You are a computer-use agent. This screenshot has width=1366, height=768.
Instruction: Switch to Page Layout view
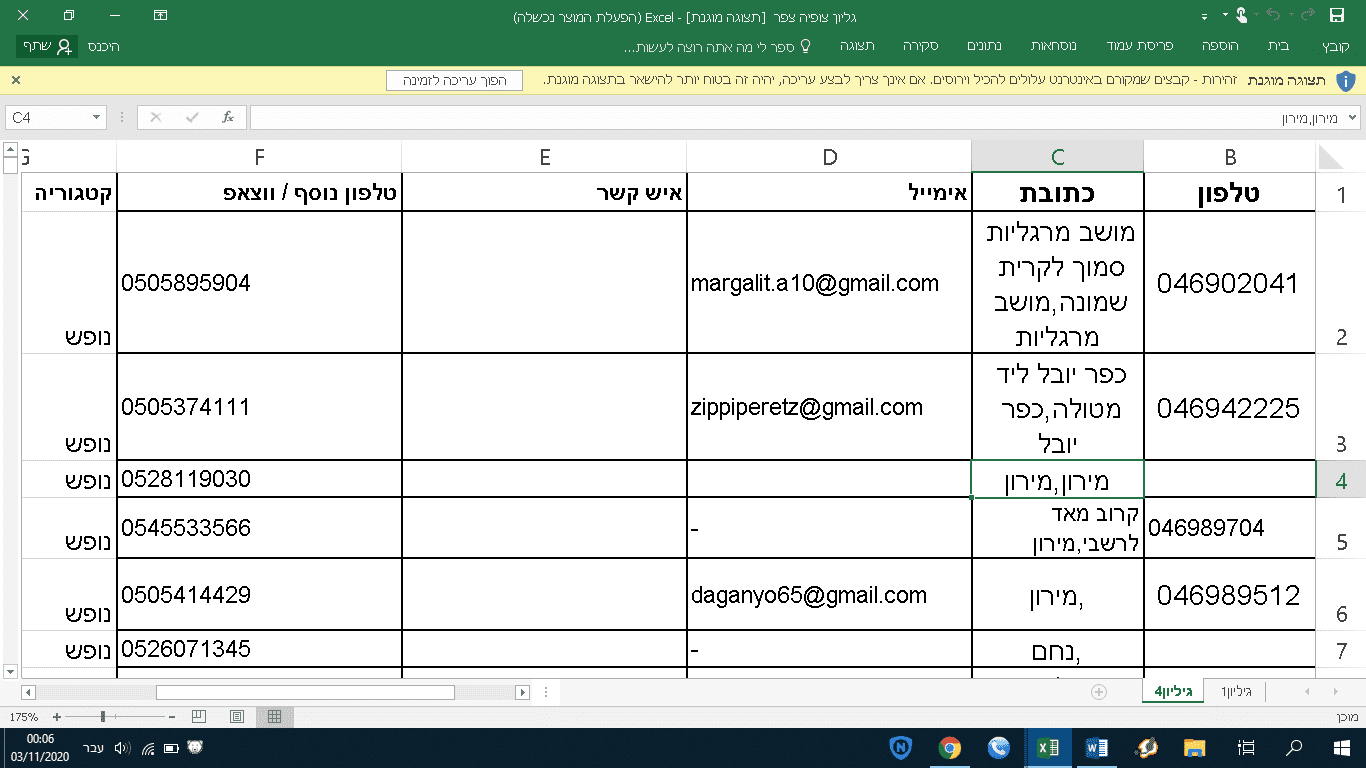(x=237, y=717)
